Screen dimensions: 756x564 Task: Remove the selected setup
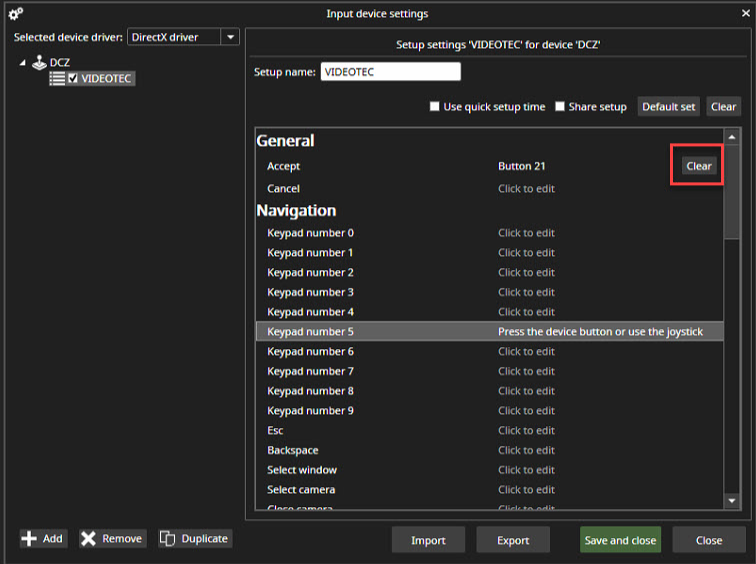click(x=111, y=539)
